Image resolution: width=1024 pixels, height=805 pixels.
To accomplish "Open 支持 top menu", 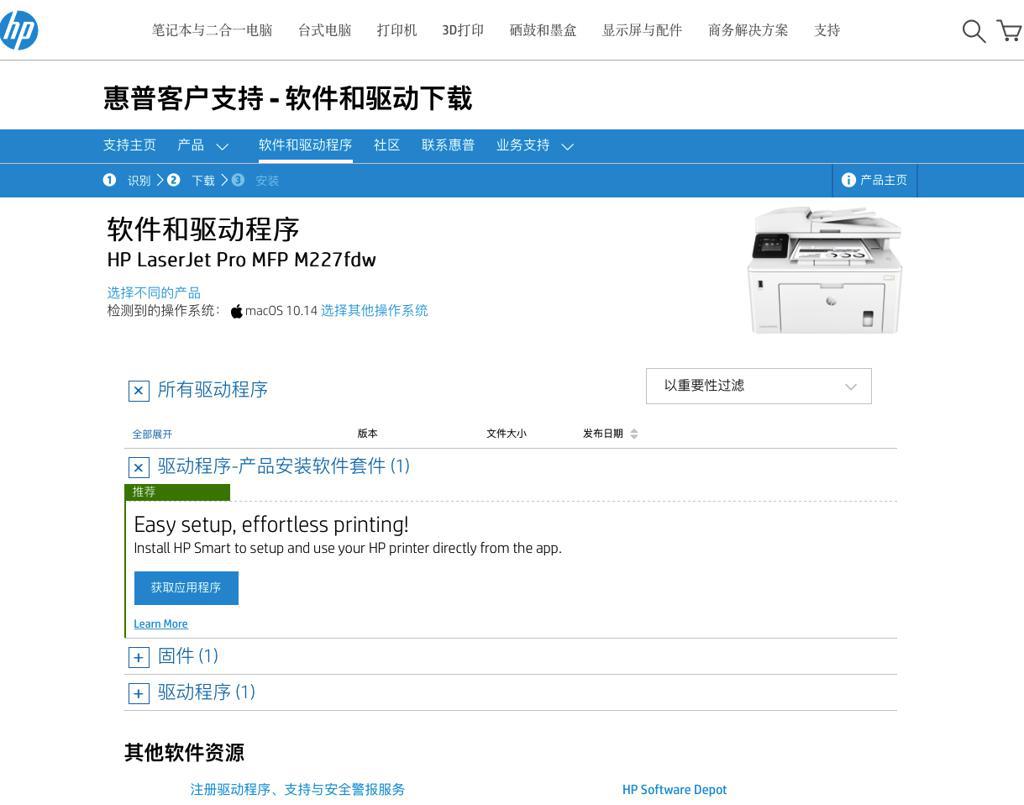I will (x=827, y=30).
